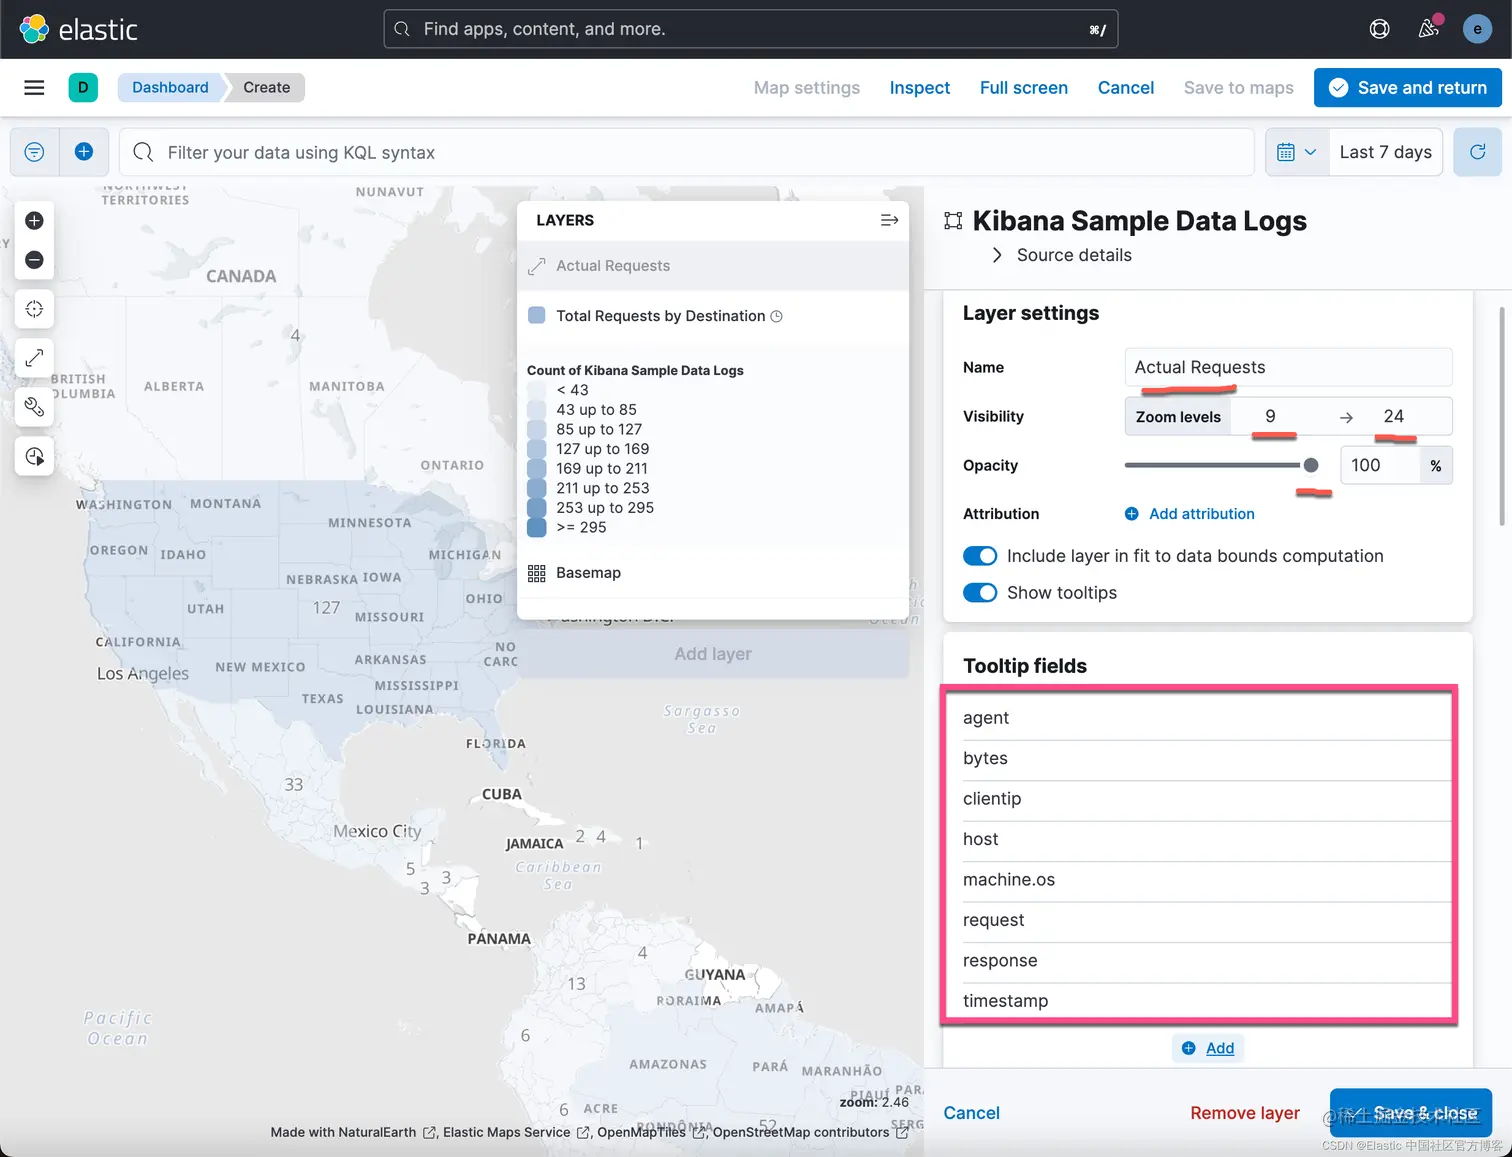This screenshot has width=1512, height=1157.
Task: Open the date quick menu dropdown
Action: (1297, 152)
